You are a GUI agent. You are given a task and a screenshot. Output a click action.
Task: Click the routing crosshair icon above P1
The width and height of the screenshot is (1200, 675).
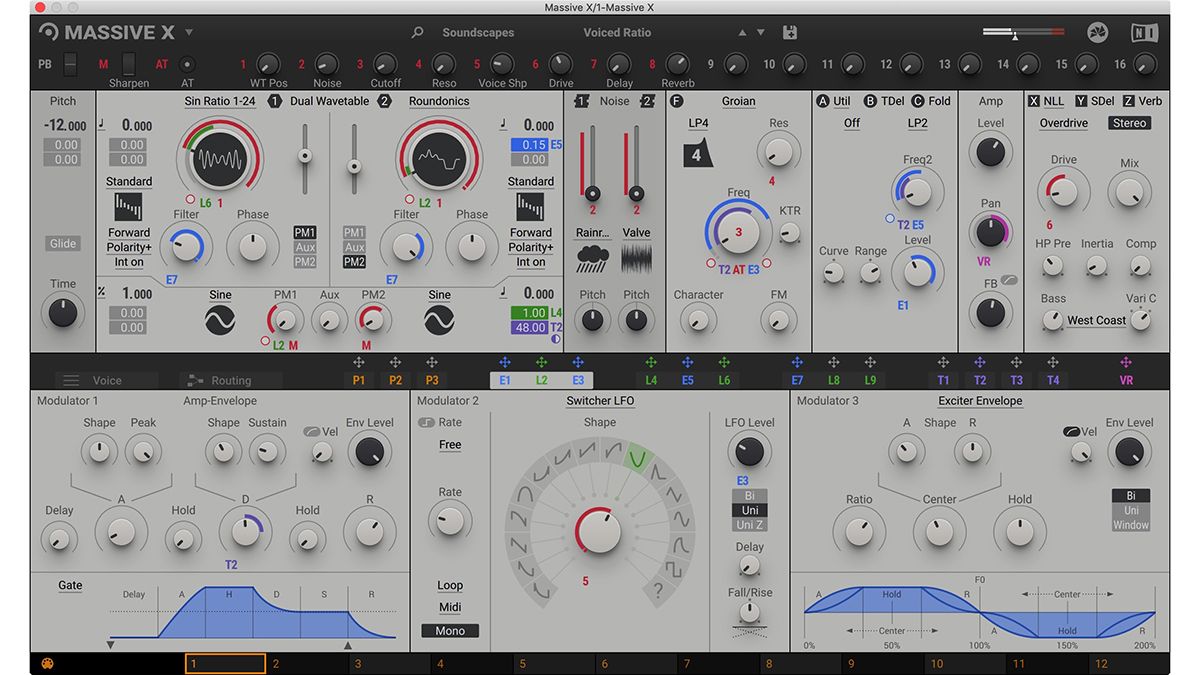click(x=357, y=361)
